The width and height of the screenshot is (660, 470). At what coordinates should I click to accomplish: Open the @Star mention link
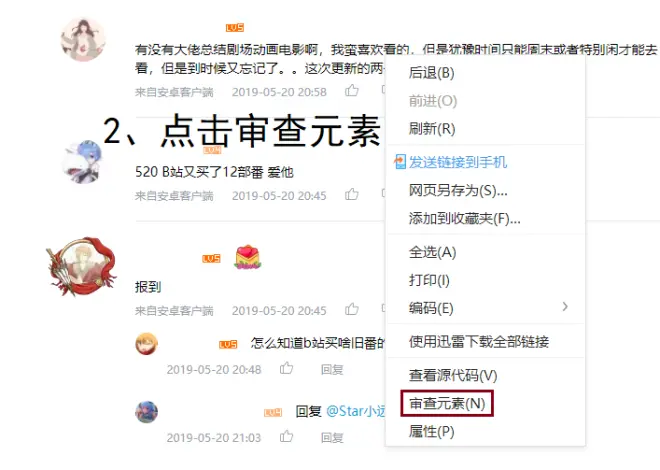pos(356,411)
